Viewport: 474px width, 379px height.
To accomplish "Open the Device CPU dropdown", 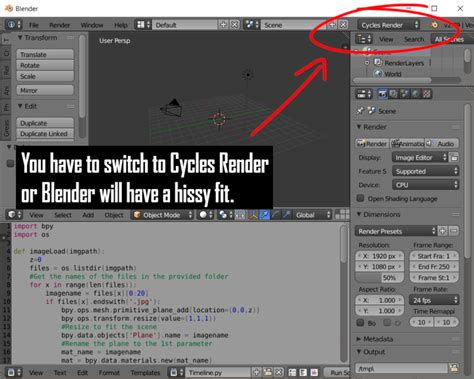I will [425, 185].
